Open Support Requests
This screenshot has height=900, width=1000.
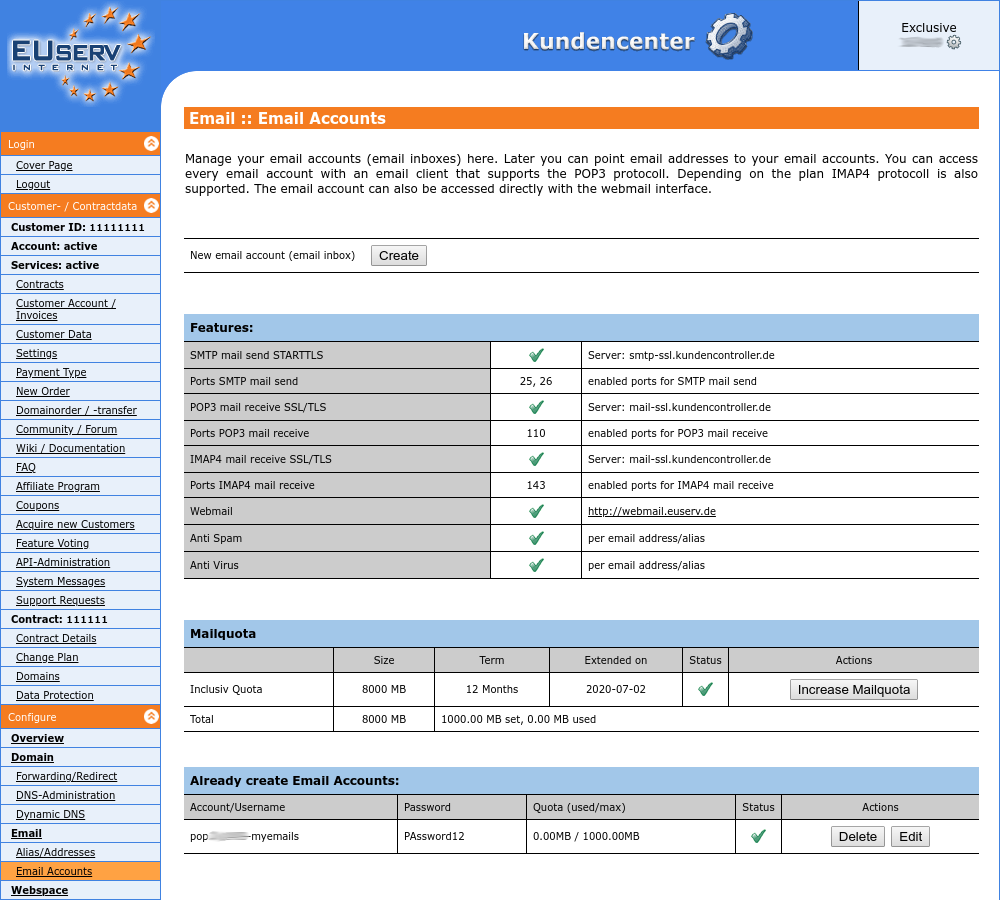click(x=60, y=600)
